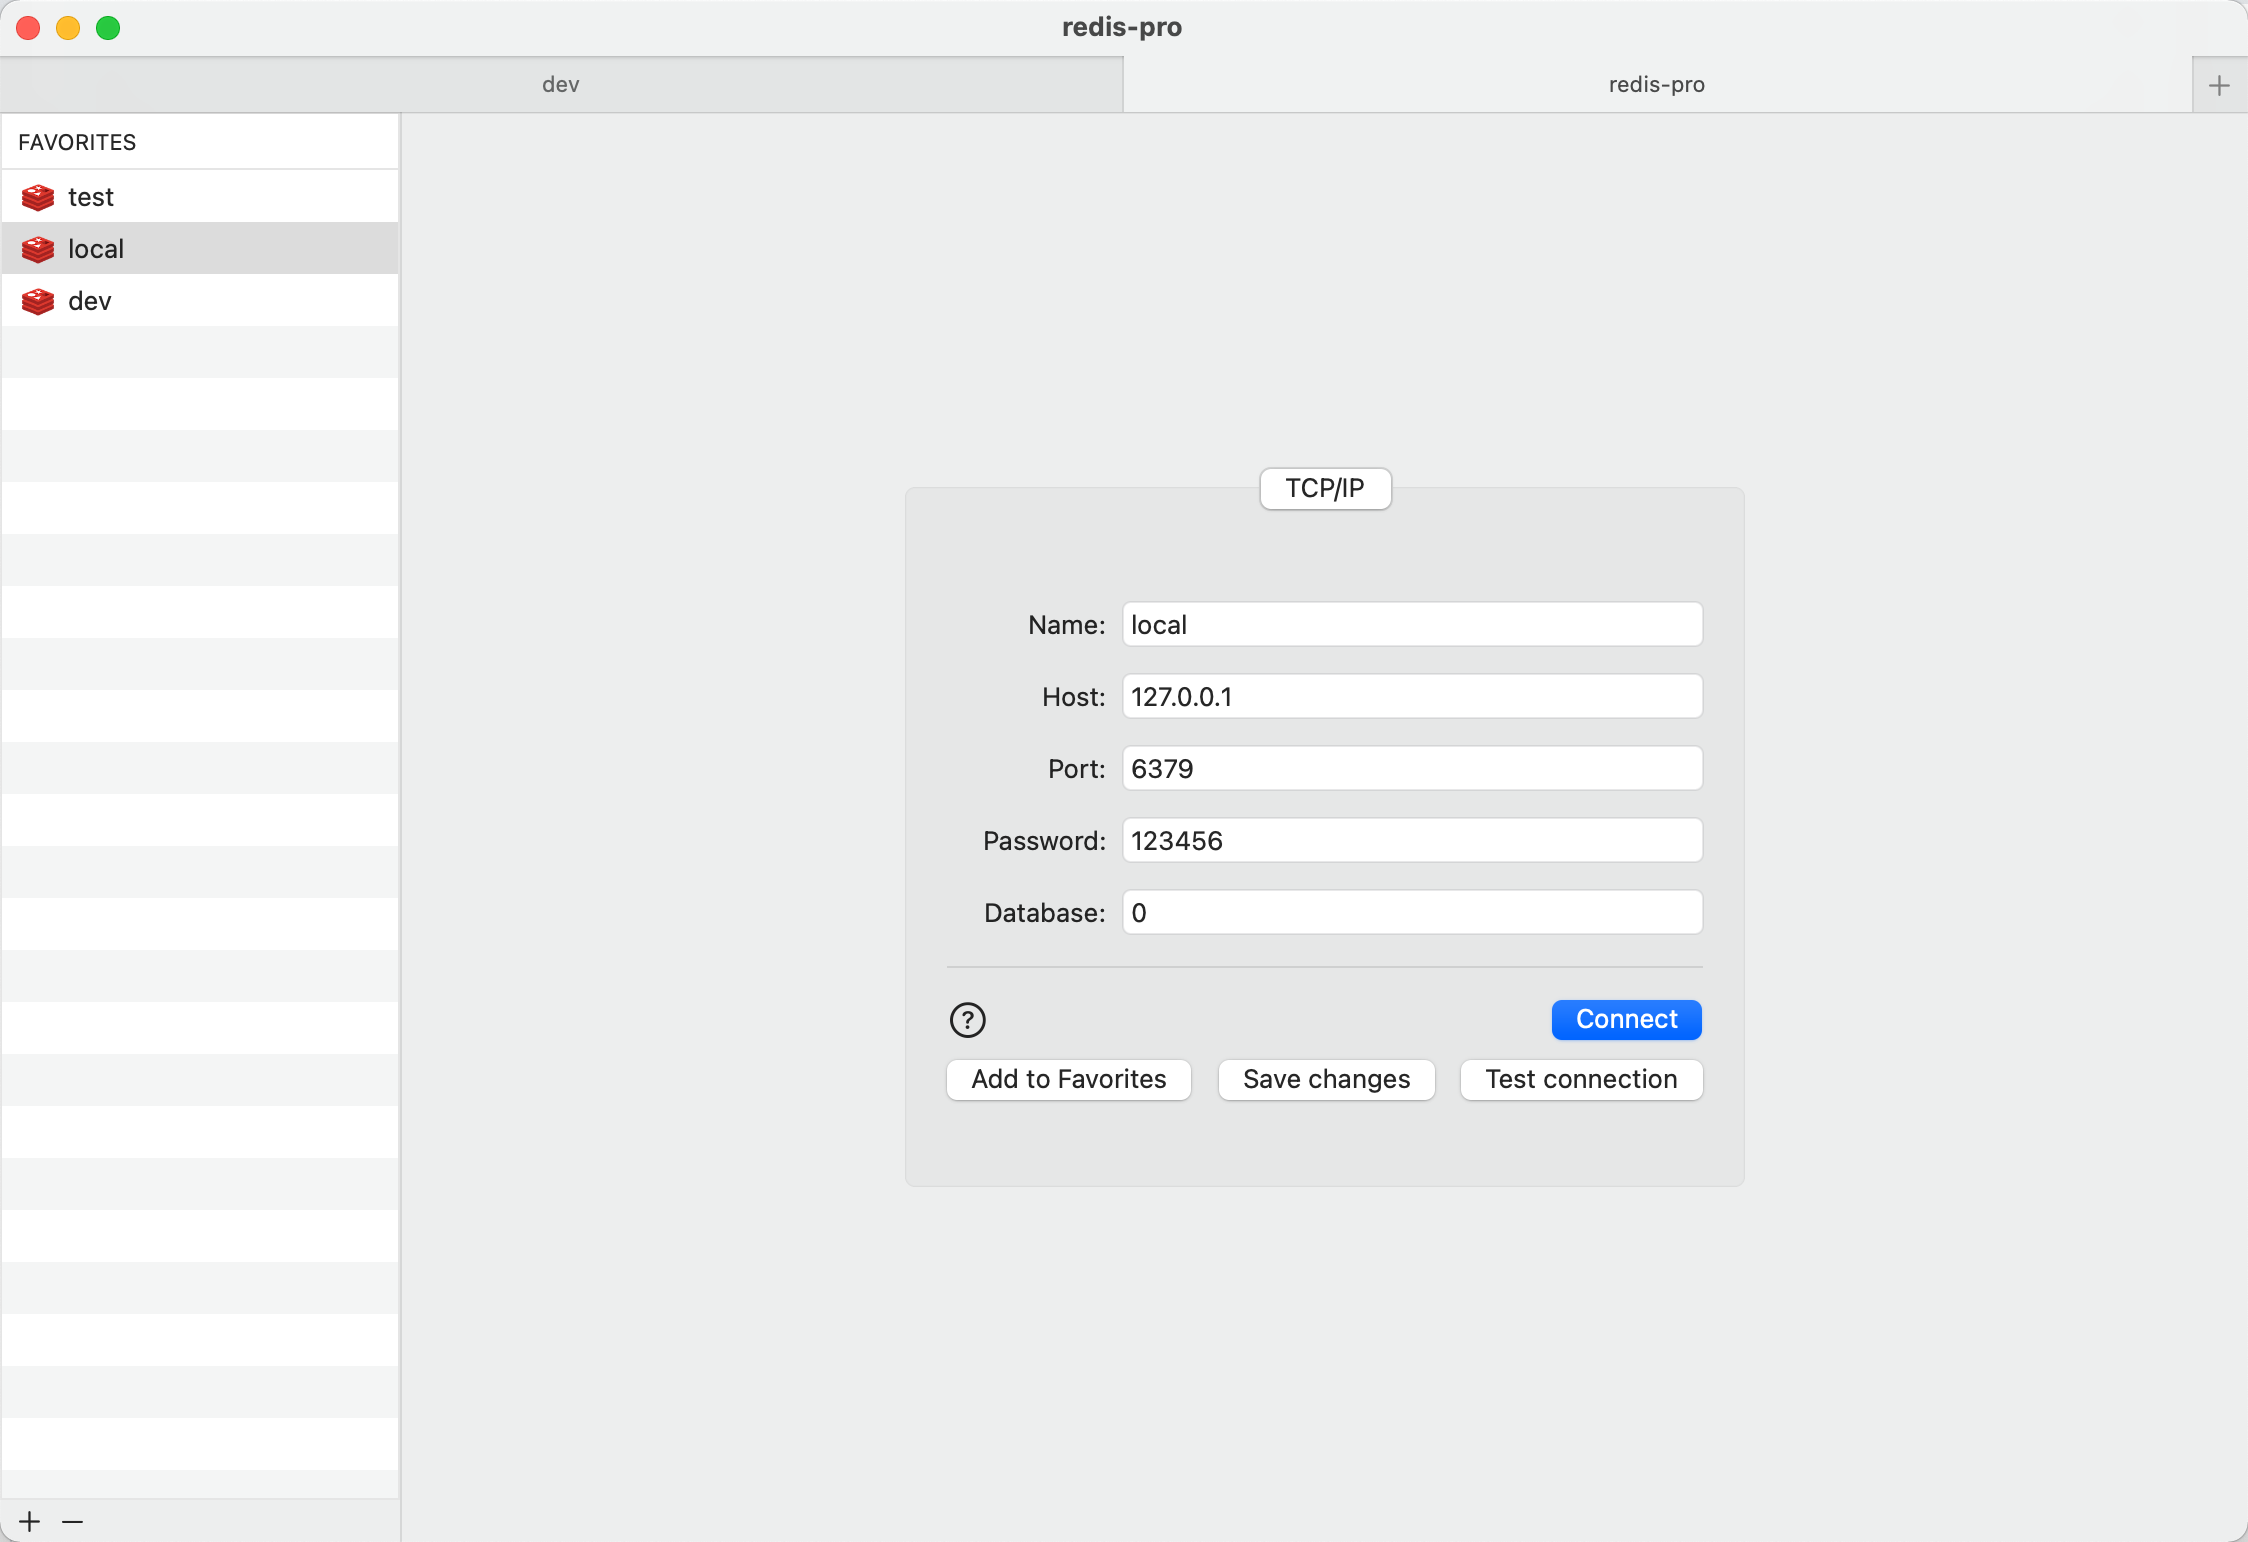Click into the Host field

click(1411, 697)
